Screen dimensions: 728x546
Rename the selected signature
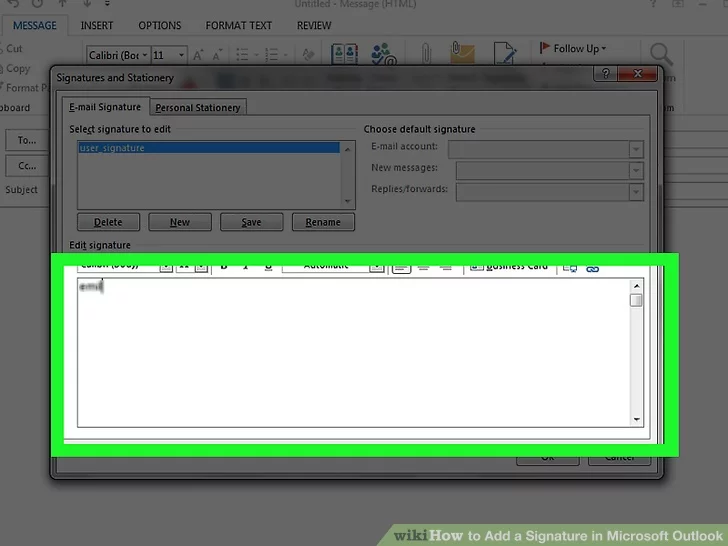[323, 222]
